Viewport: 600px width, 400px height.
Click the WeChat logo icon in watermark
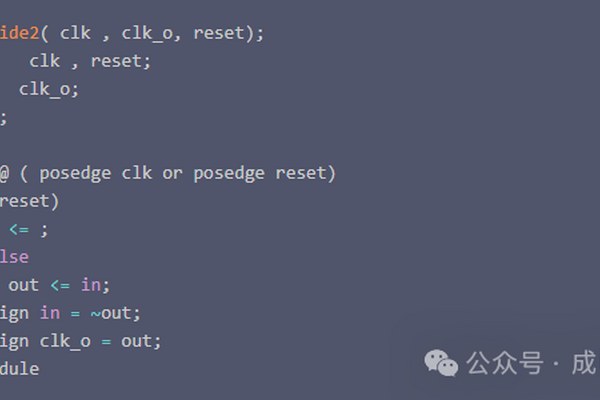pos(439,361)
